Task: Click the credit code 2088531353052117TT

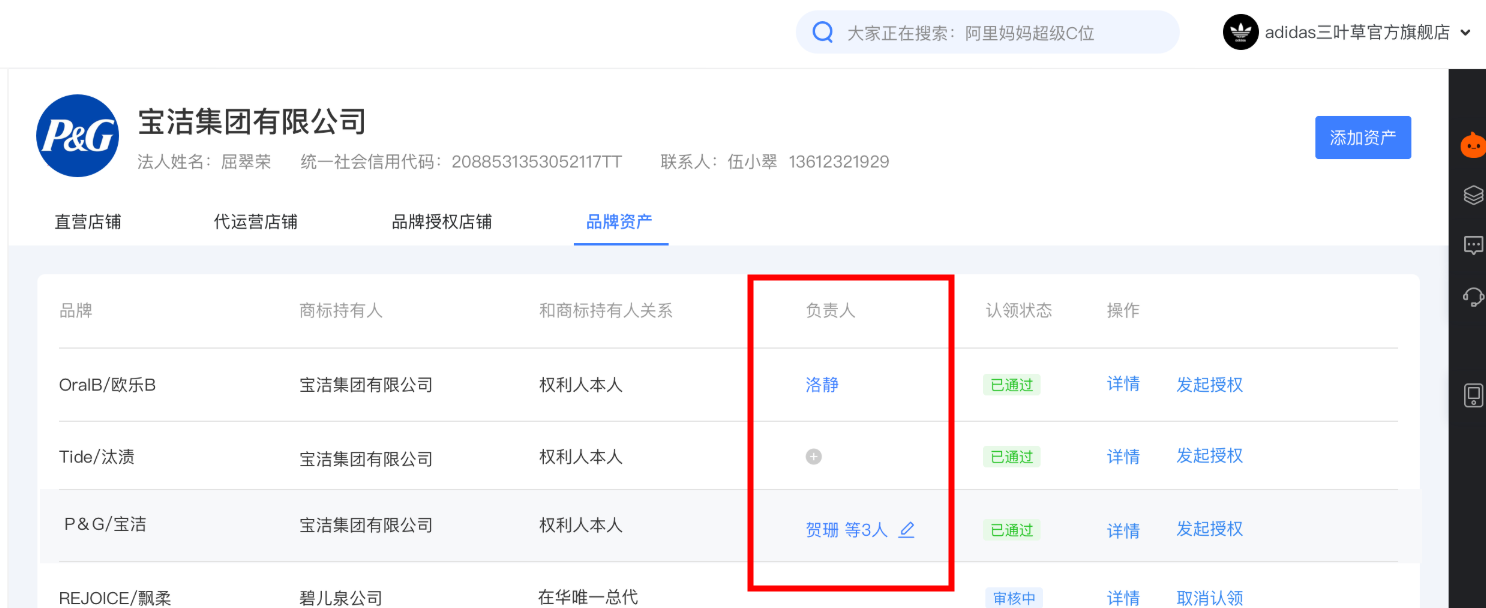Action: coord(537,162)
